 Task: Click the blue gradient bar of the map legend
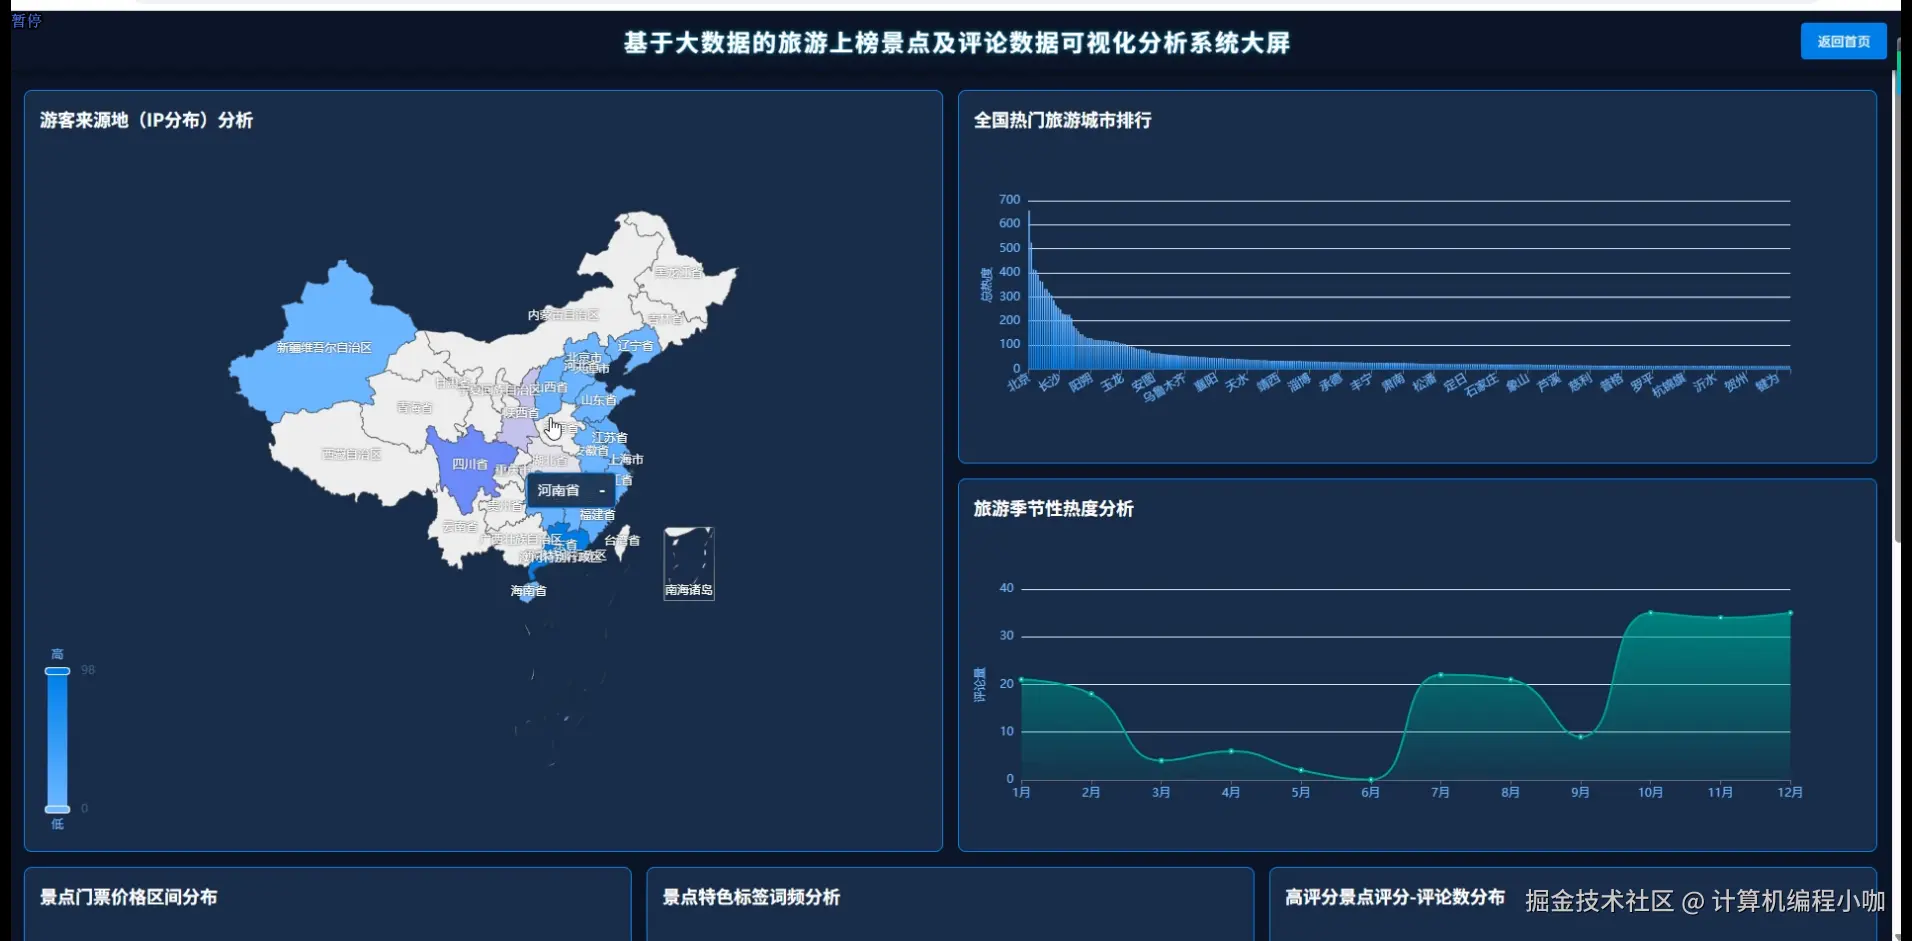(x=57, y=740)
